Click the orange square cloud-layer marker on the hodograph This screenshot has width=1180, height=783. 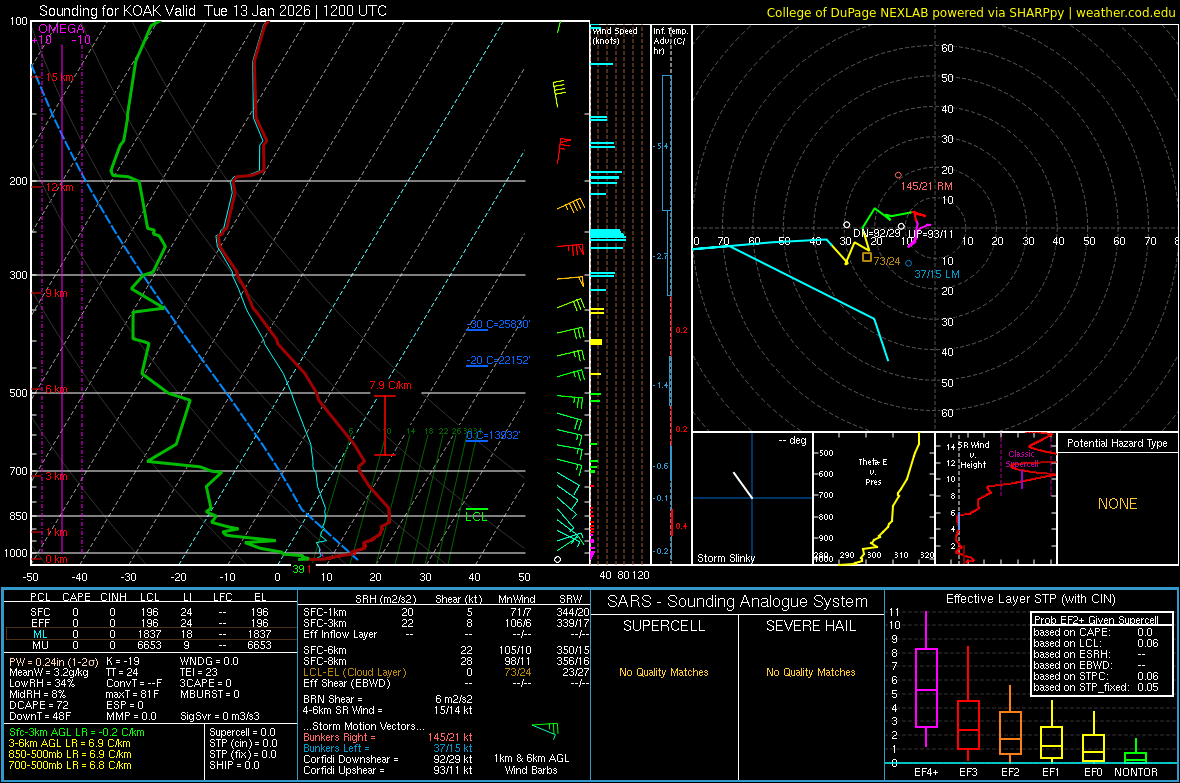pos(867,257)
